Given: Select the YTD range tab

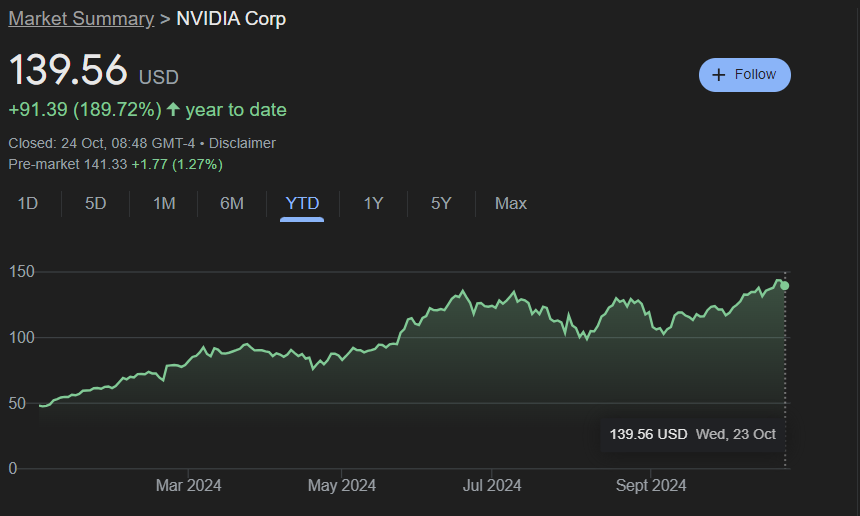Looking at the screenshot, I should click(302, 203).
